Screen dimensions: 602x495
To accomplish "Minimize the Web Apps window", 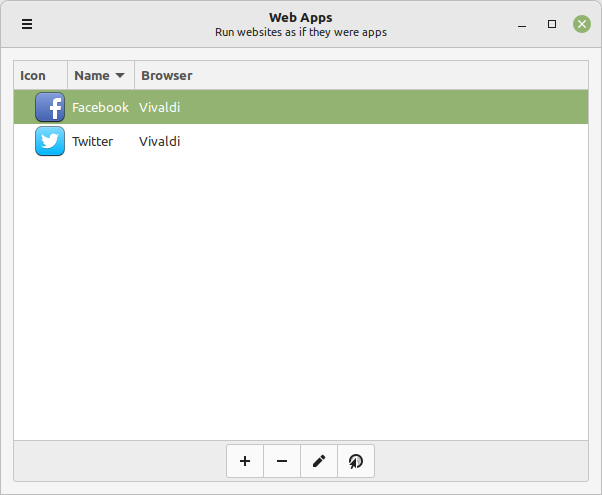I will pyautogui.click(x=521, y=24).
